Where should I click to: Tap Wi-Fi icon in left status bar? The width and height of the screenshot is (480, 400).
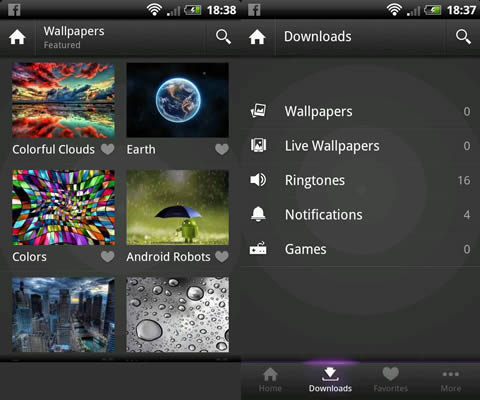[x=154, y=10]
